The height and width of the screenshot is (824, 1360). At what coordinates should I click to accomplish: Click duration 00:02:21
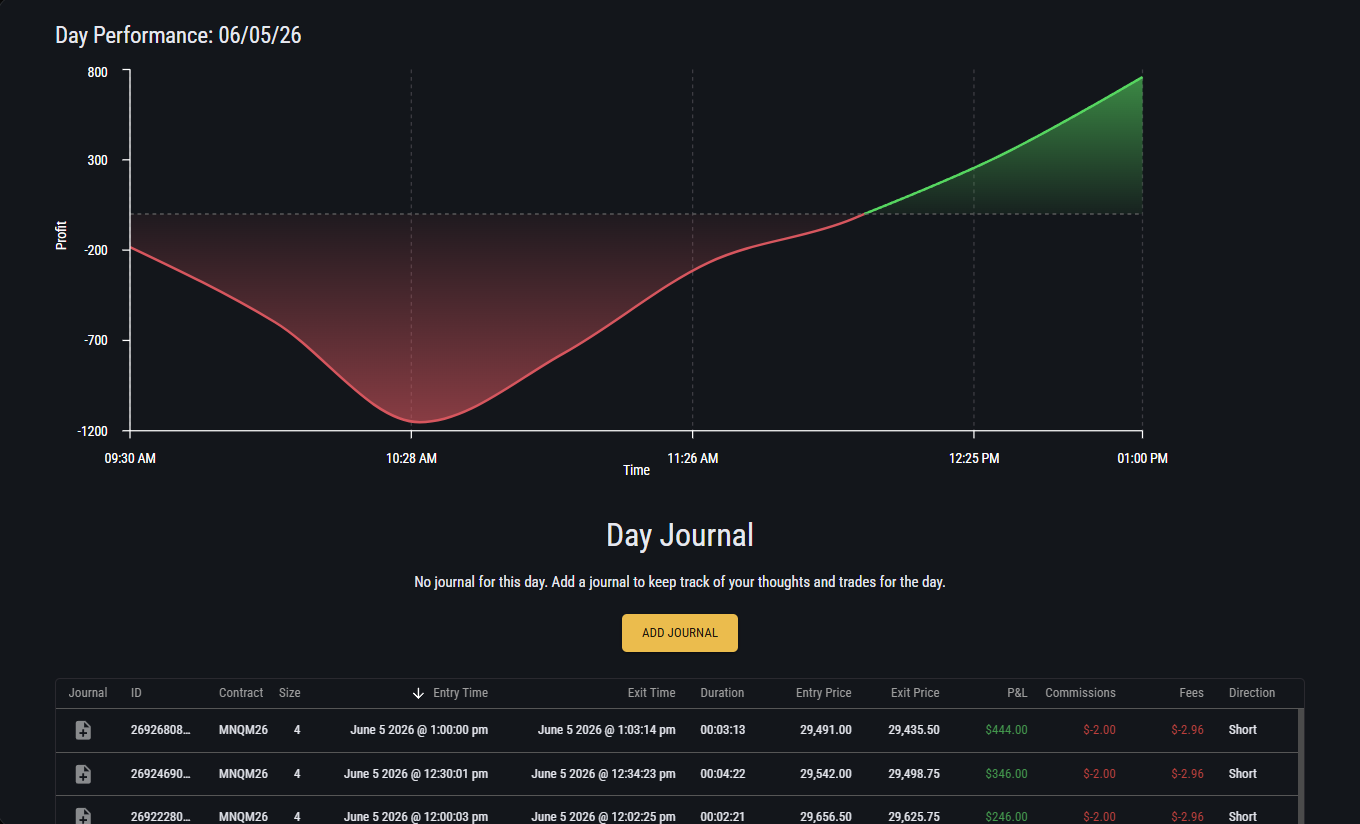point(722,817)
